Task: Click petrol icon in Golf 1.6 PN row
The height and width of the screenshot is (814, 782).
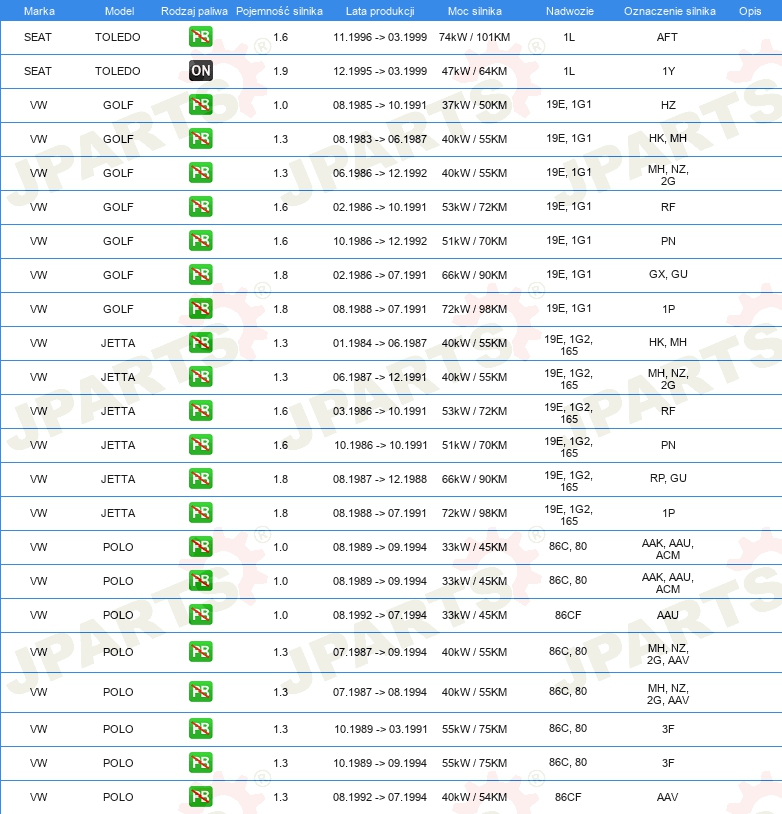Action: click(x=200, y=241)
